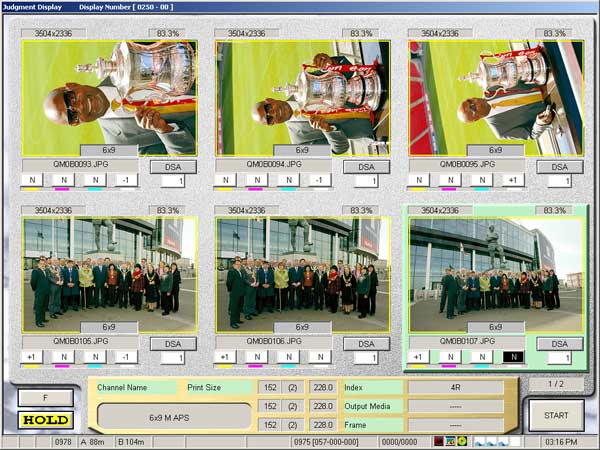
Task: Select cyan correction field of QM0B0106.JPG
Action: (x=289, y=357)
